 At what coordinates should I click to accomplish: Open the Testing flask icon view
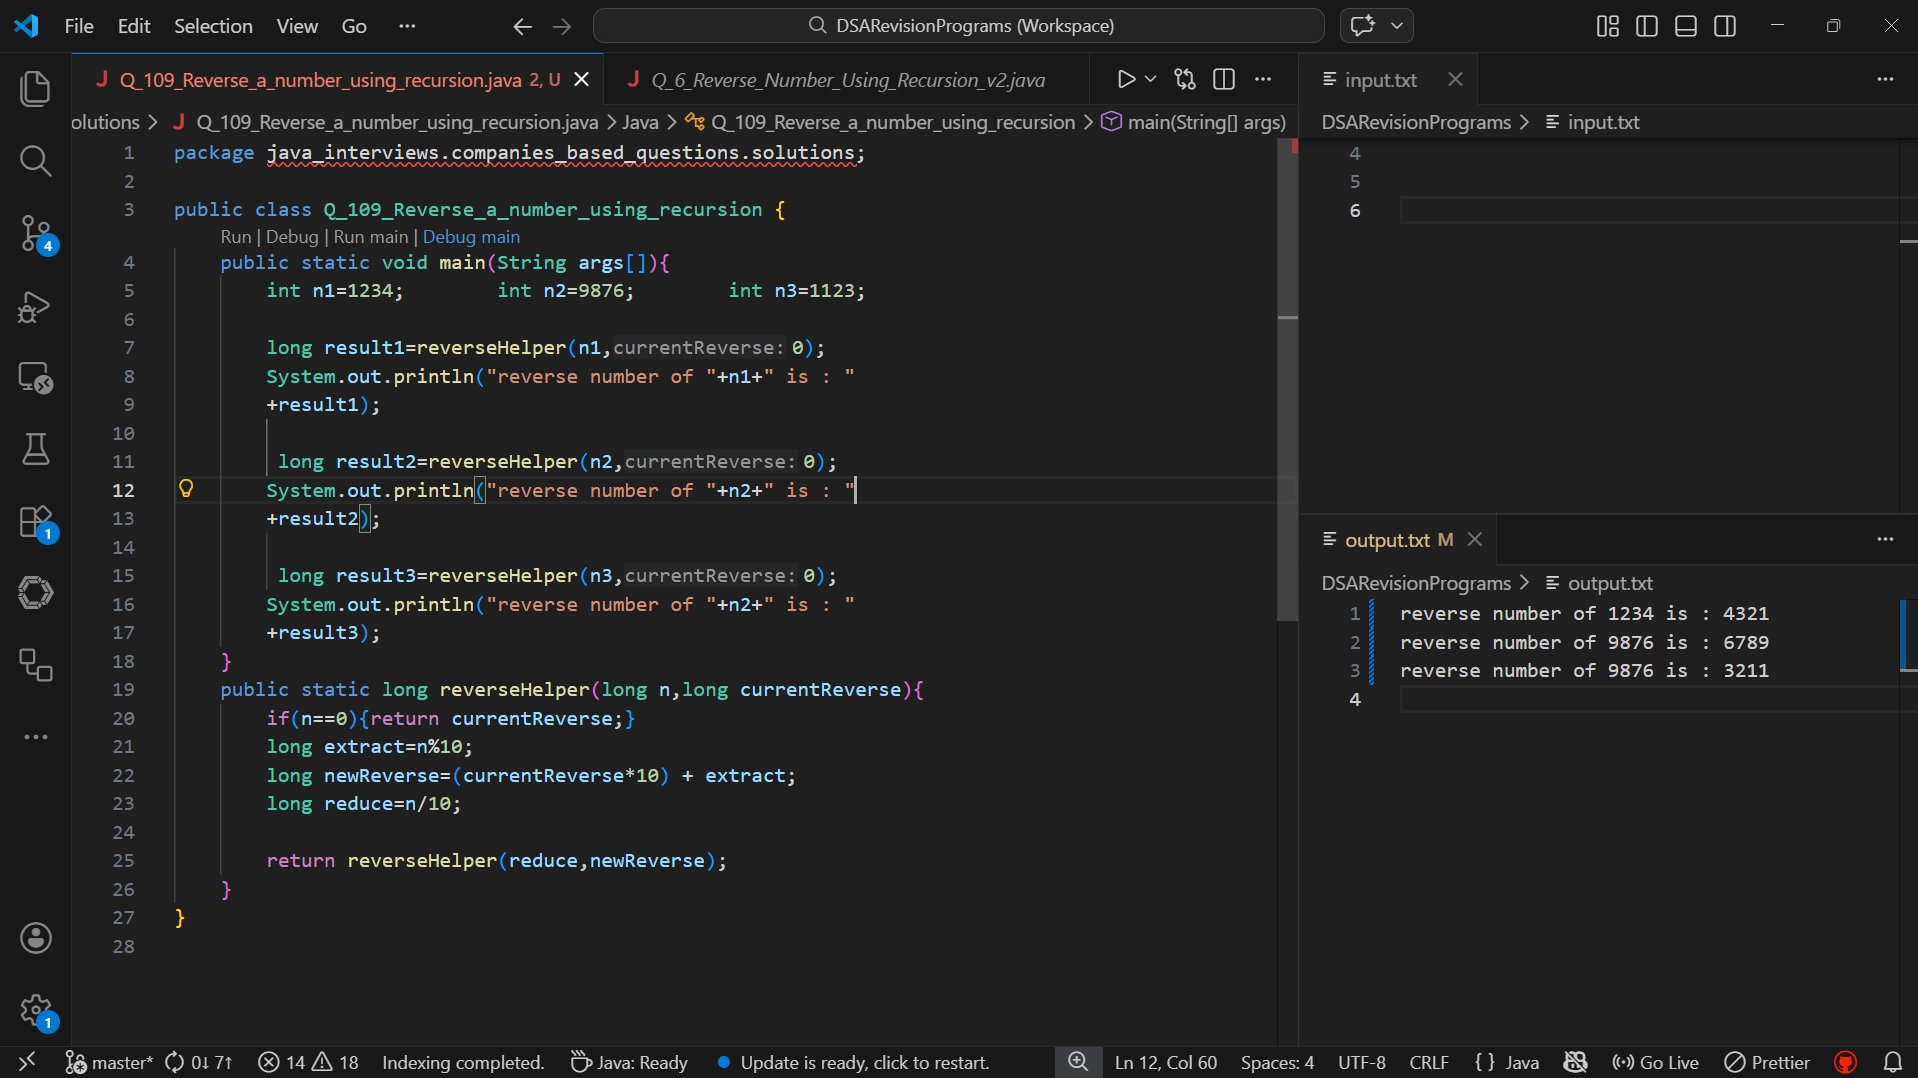(36, 450)
